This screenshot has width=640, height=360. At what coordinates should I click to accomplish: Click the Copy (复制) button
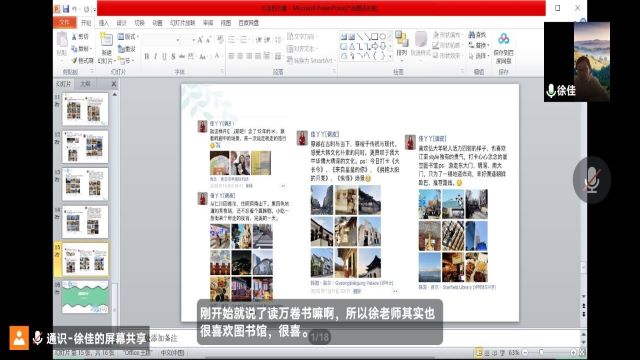tap(82, 49)
